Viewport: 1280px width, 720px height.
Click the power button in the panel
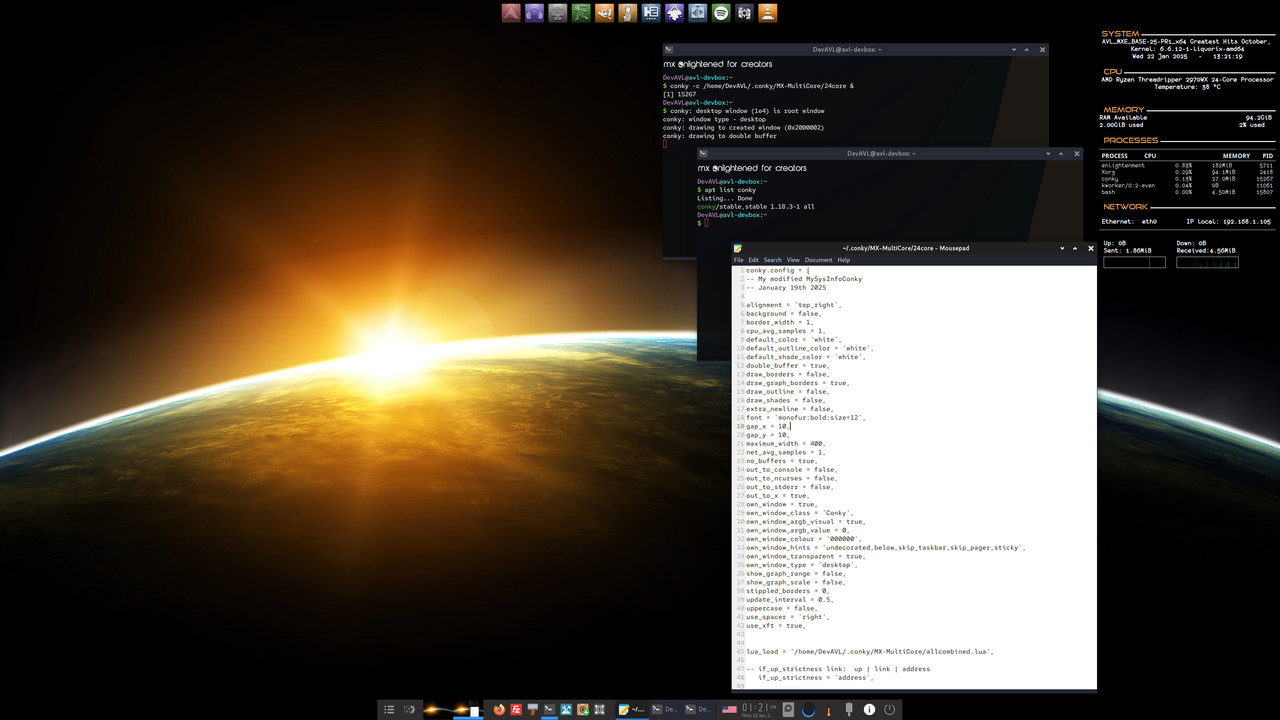[x=888, y=709]
